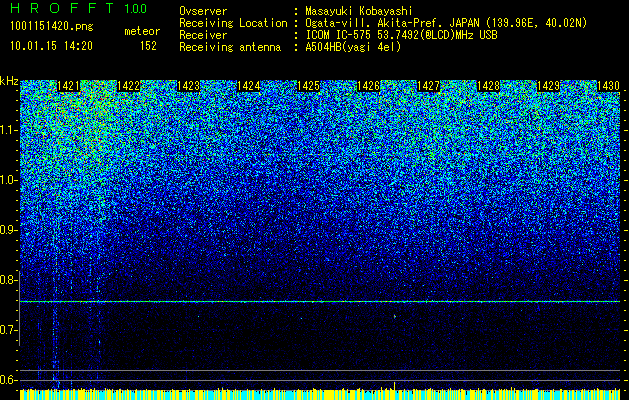The image size is (629, 400).
Task: Click the 1421 time marker label
Action: coord(69,86)
